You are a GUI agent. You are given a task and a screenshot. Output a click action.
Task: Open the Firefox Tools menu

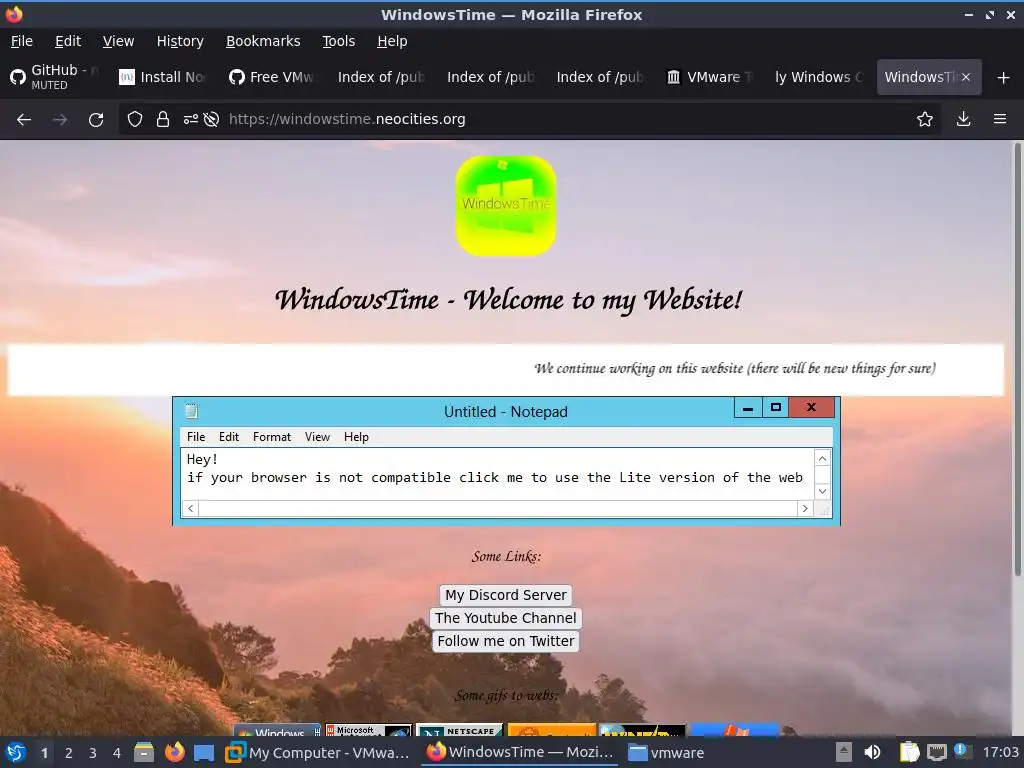(338, 41)
